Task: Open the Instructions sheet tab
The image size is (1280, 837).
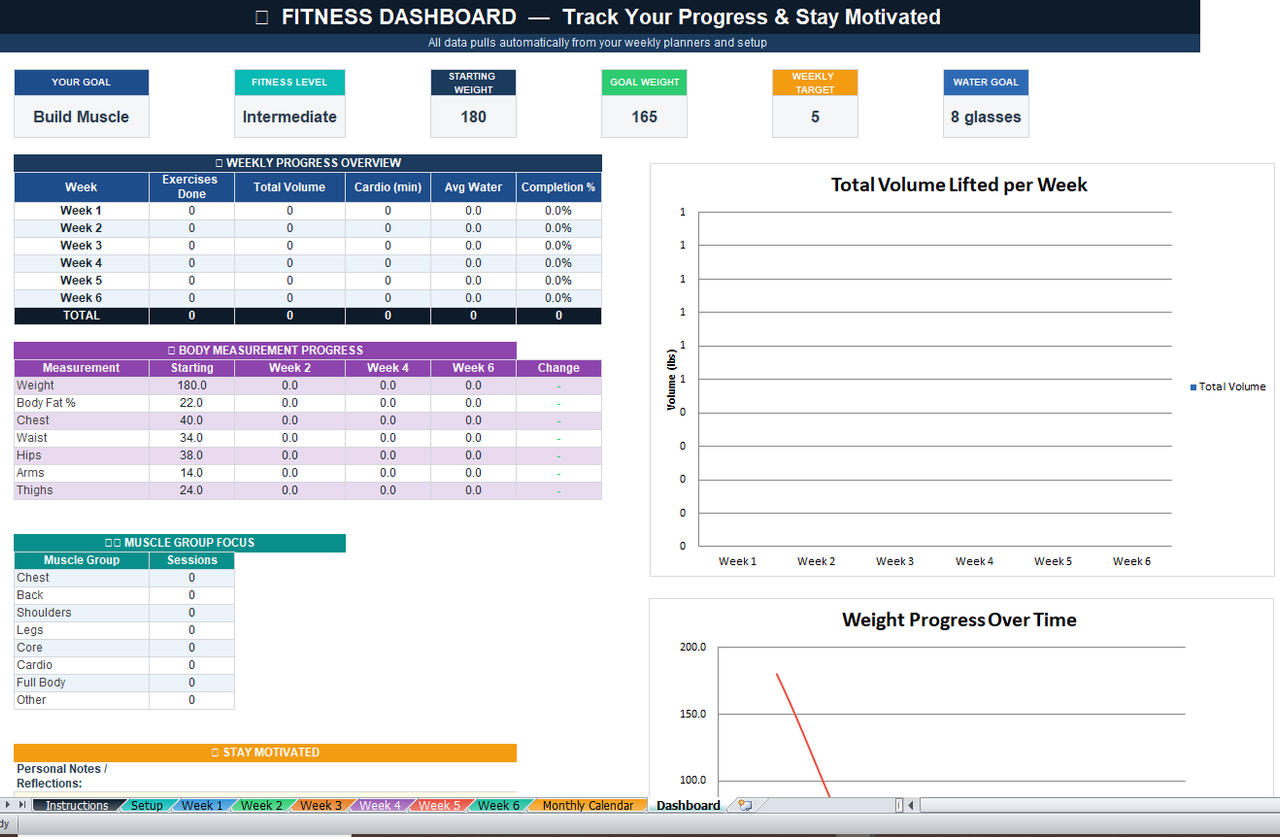Action: [x=77, y=805]
